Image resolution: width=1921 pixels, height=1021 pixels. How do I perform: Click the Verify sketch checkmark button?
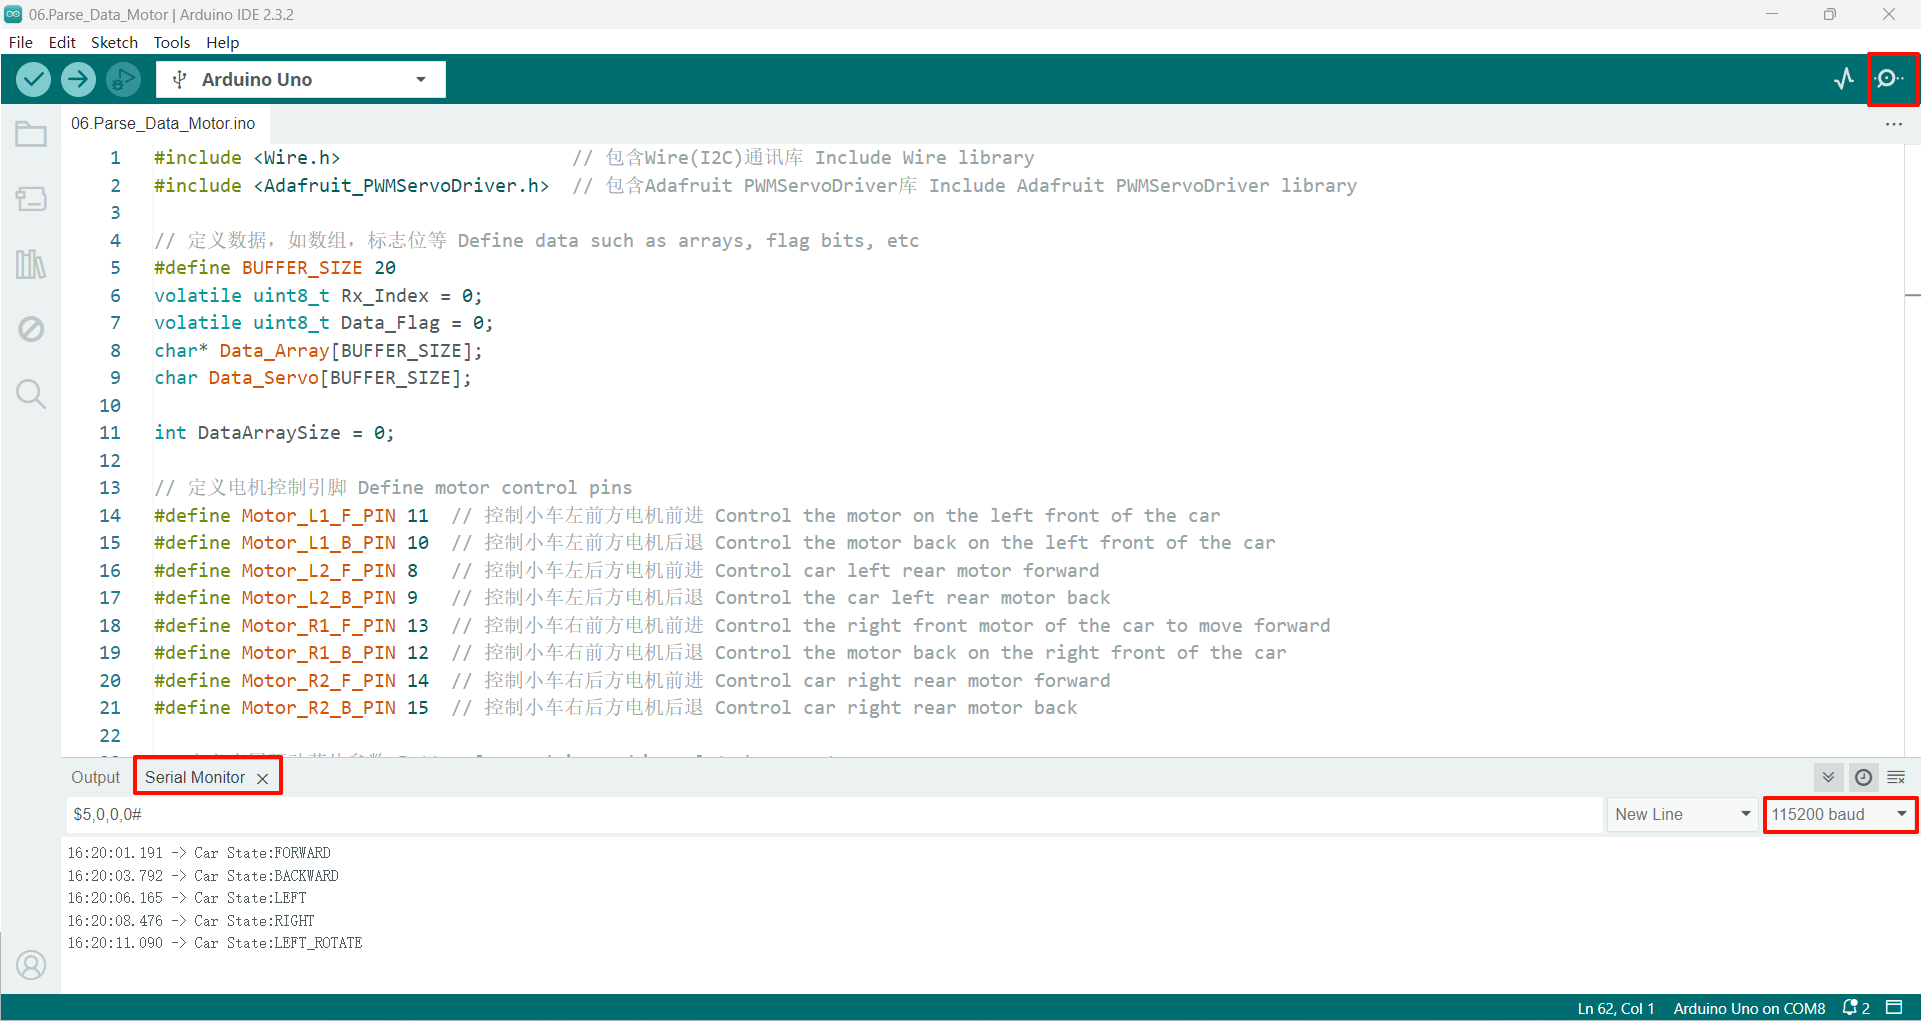(x=34, y=79)
